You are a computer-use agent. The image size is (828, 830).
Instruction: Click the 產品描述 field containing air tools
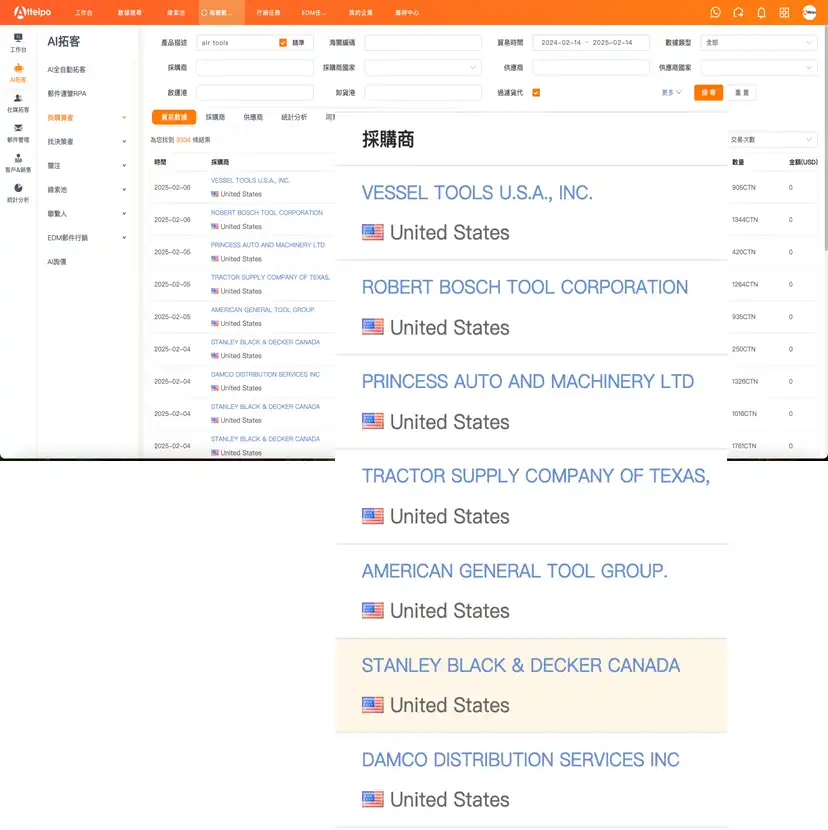click(254, 42)
